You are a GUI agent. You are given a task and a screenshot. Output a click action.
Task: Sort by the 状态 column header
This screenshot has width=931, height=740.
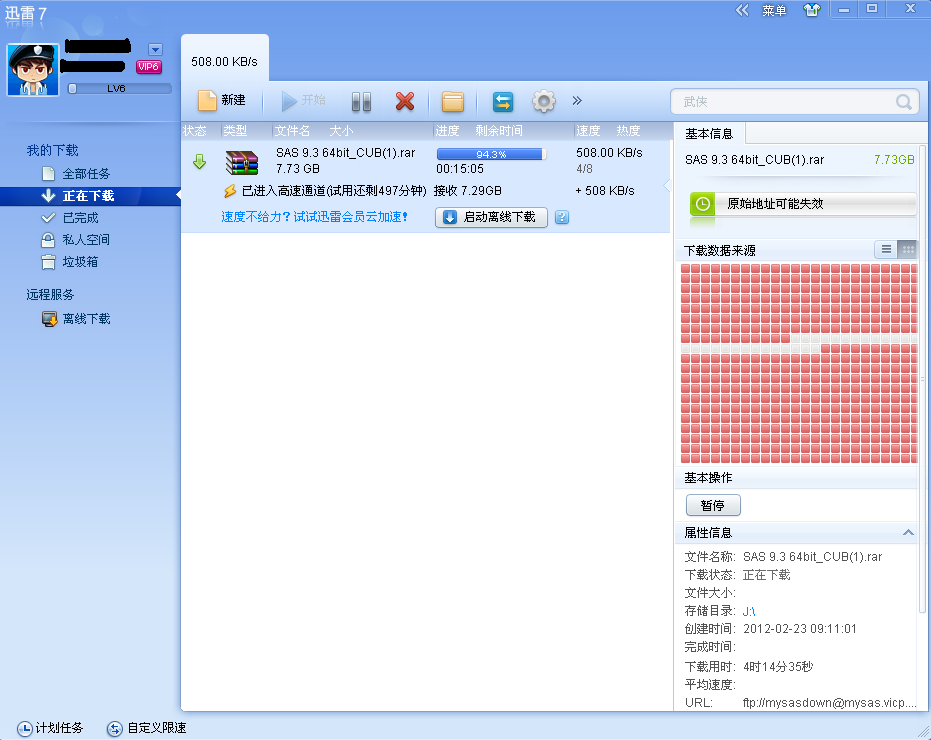(x=195, y=131)
